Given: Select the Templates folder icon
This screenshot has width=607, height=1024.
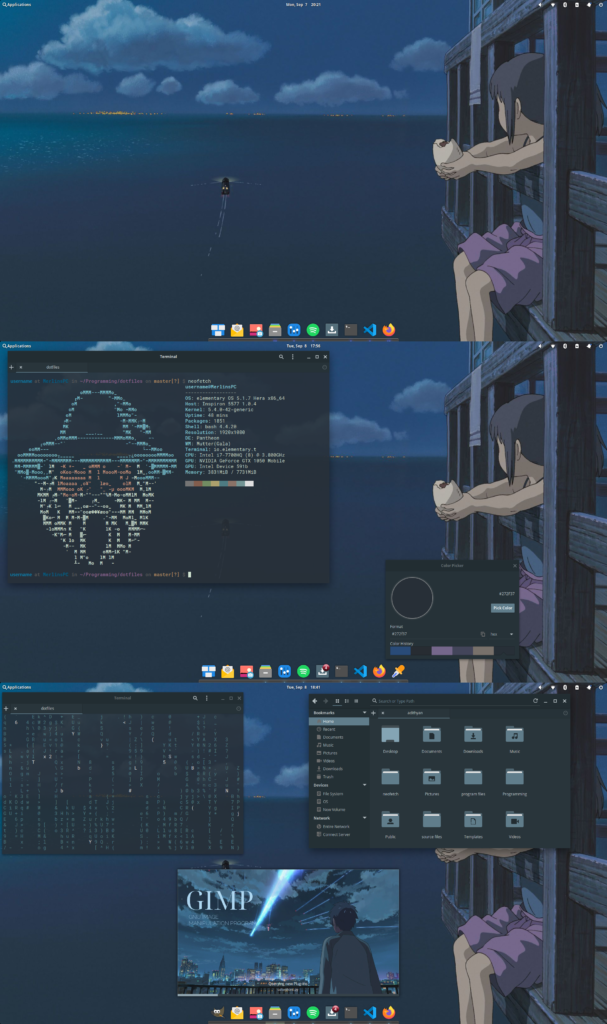Looking at the screenshot, I should (x=473, y=819).
